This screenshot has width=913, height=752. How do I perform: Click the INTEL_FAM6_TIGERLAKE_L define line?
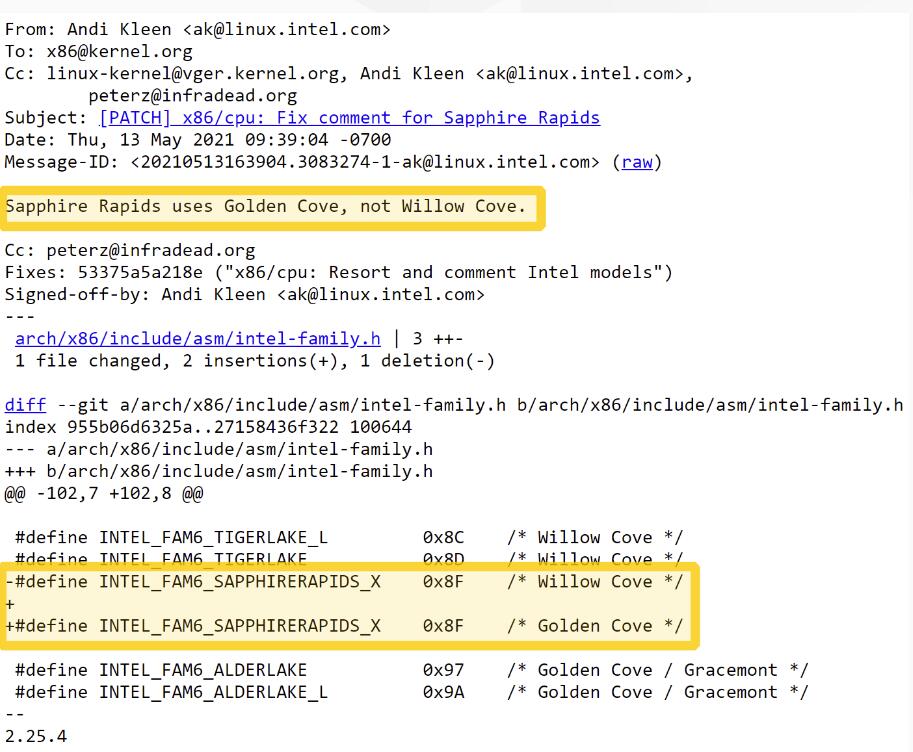click(x=348, y=537)
